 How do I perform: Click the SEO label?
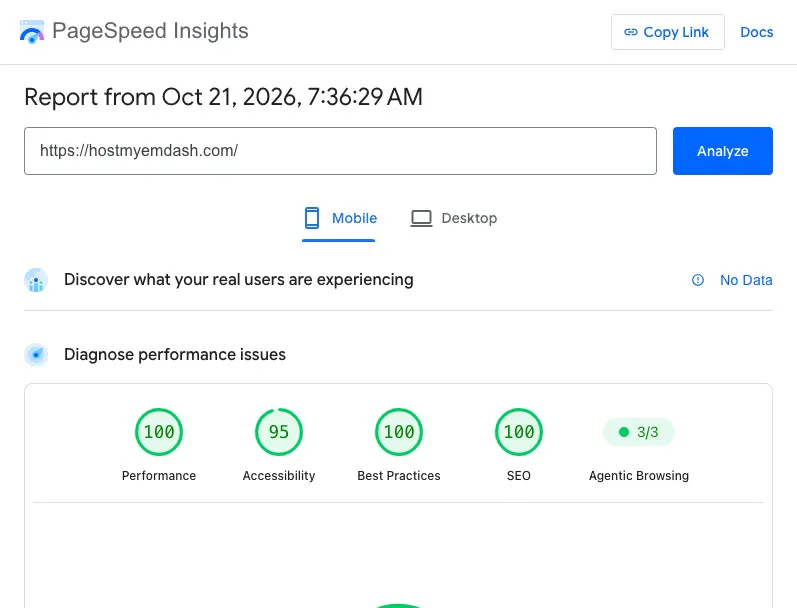pos(518,476)
